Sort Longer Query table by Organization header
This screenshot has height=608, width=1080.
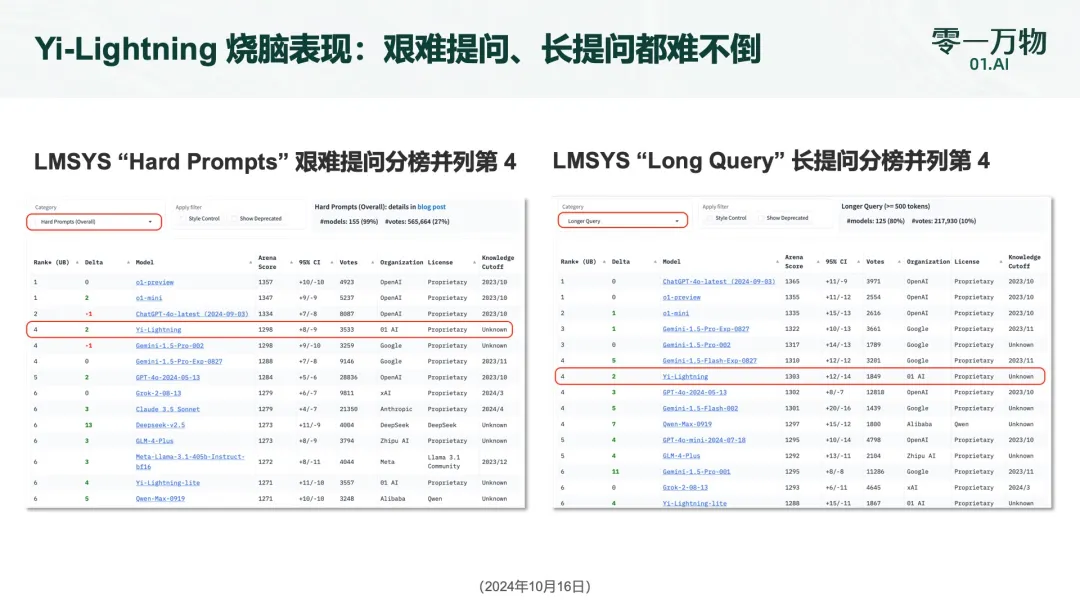928,262
